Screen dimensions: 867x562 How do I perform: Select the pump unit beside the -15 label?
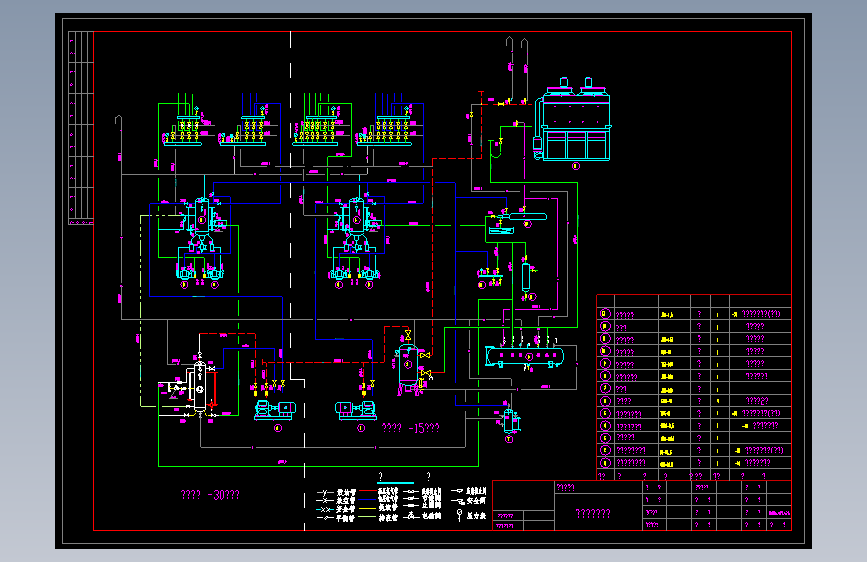click(x=356, y=410)
